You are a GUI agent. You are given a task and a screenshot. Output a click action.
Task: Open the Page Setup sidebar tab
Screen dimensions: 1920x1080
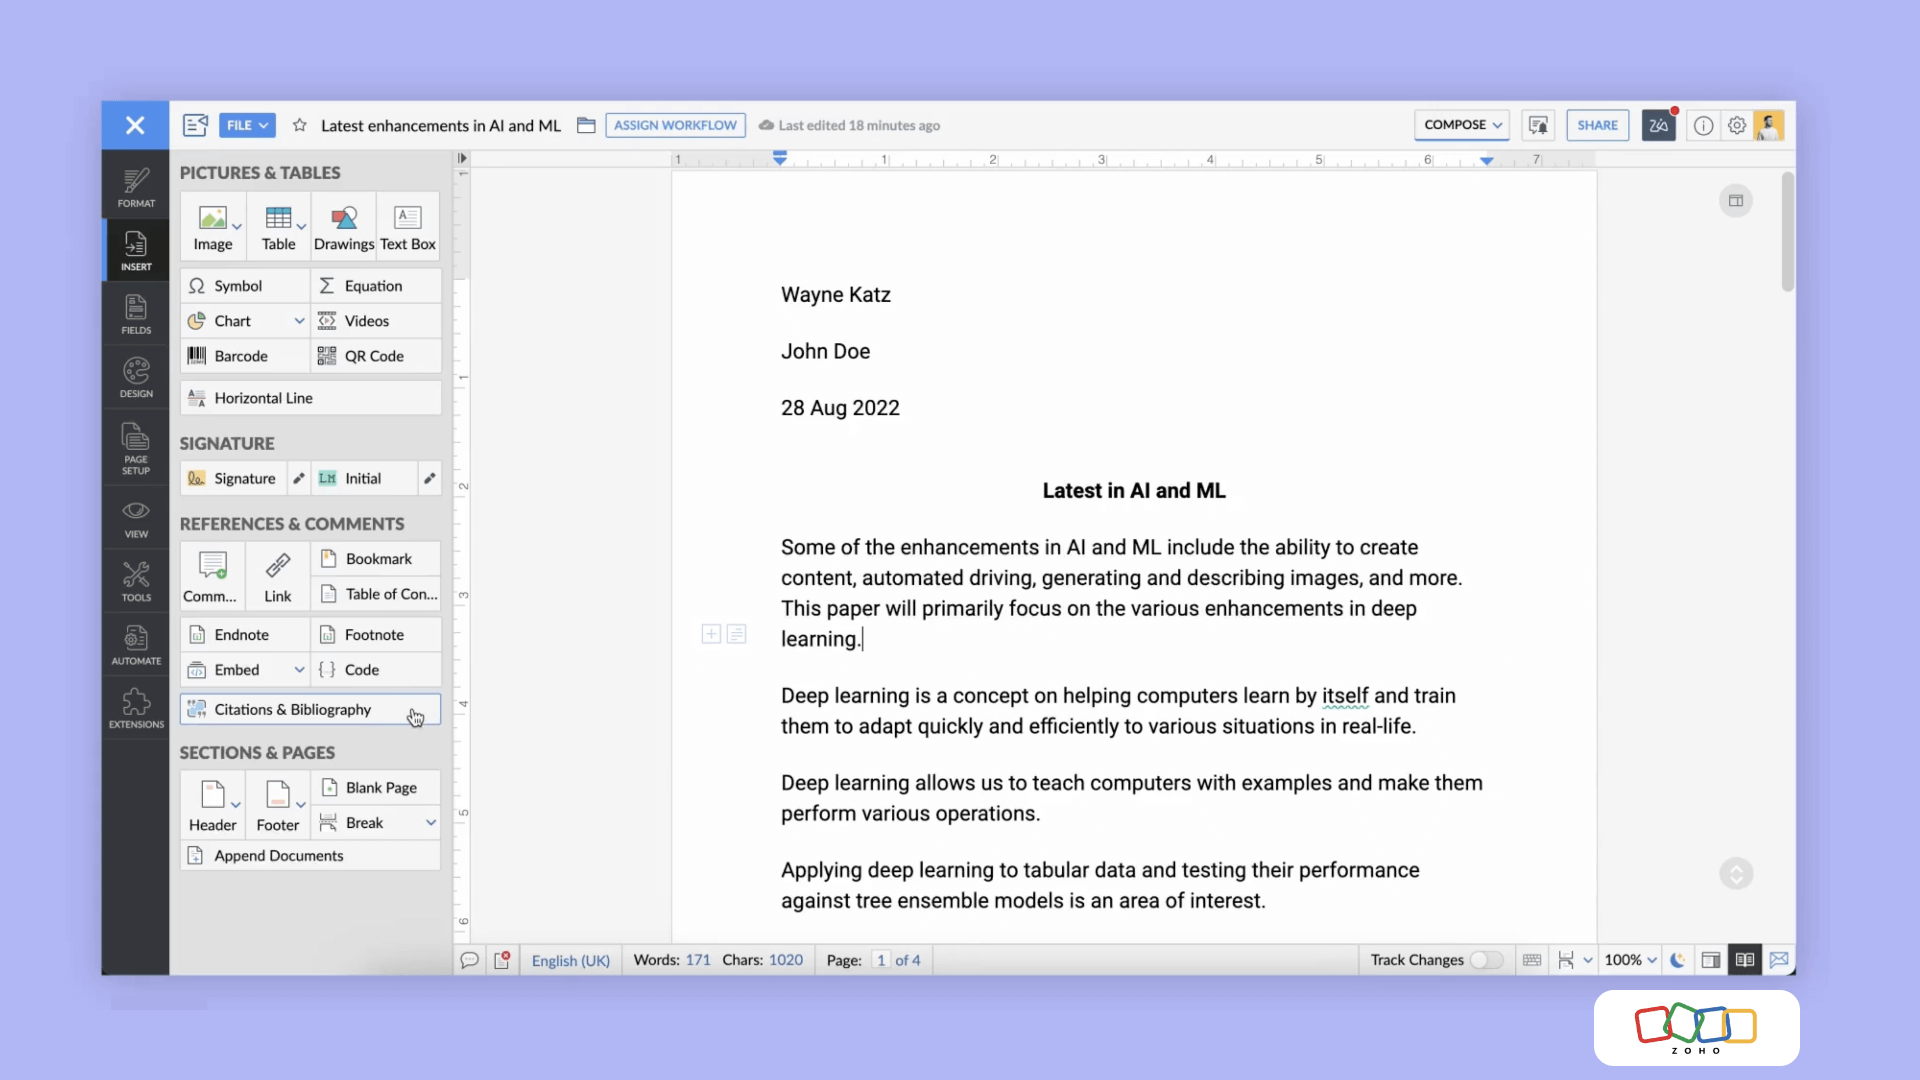pos(136,448)
